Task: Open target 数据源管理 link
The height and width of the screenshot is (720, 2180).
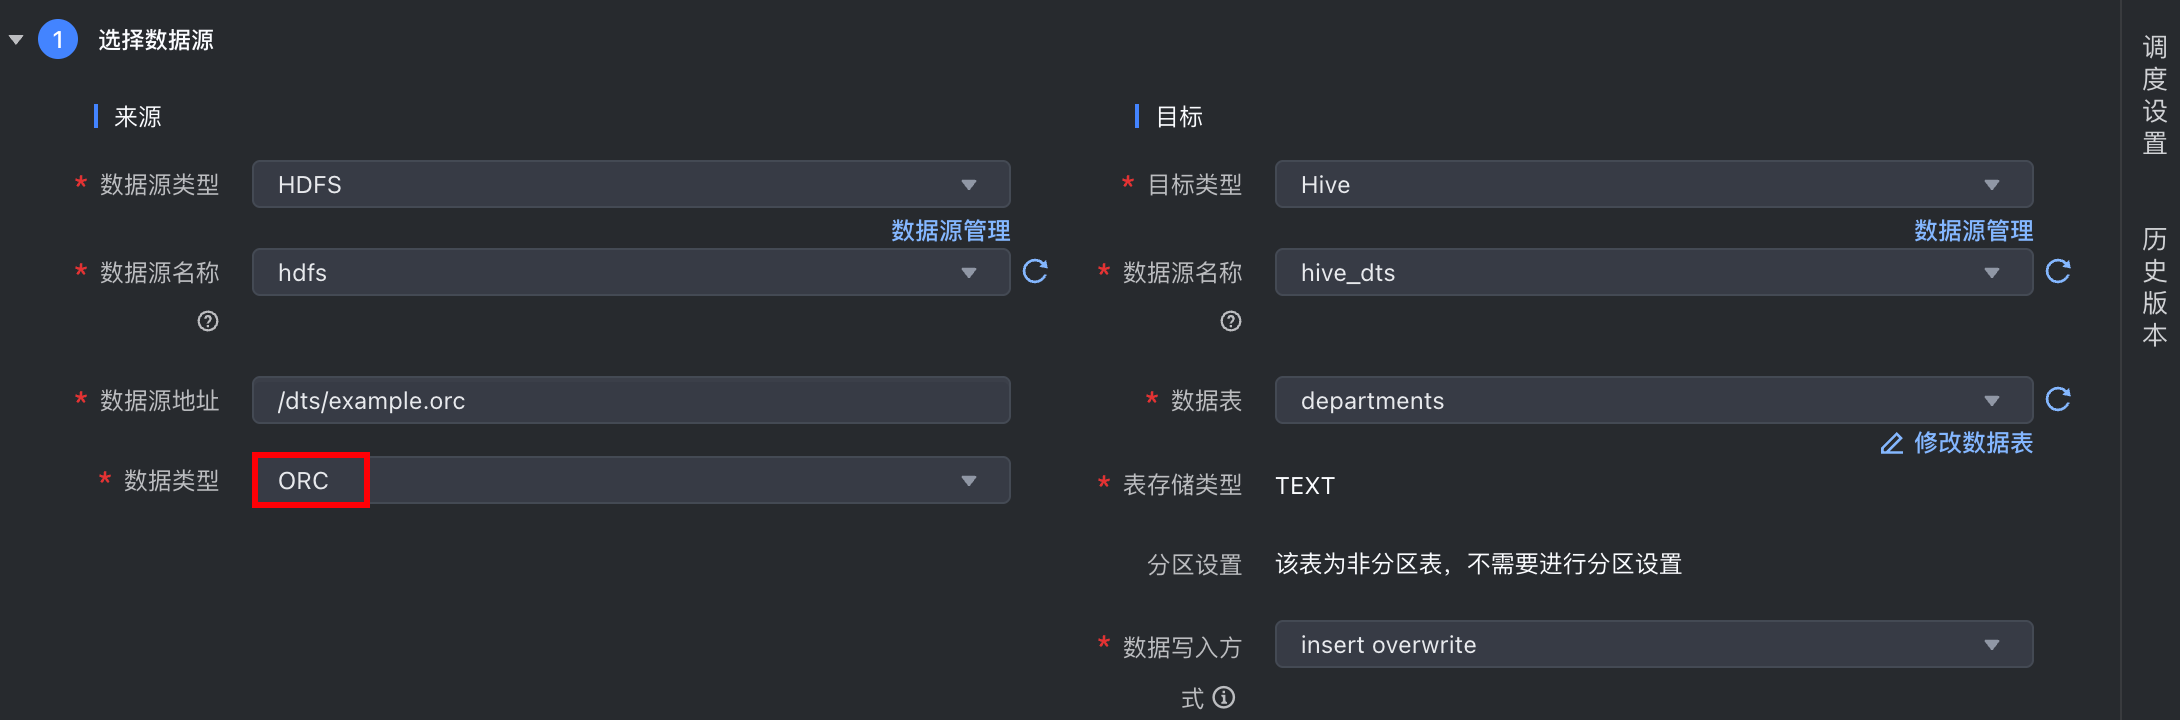Action: [x=1973, y=231]
